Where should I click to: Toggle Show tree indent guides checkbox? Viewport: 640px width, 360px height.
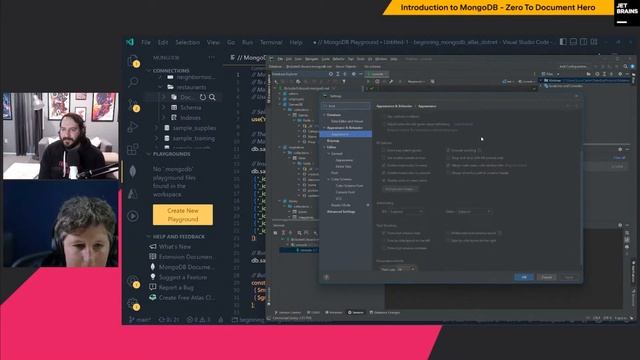coord(384,151)
